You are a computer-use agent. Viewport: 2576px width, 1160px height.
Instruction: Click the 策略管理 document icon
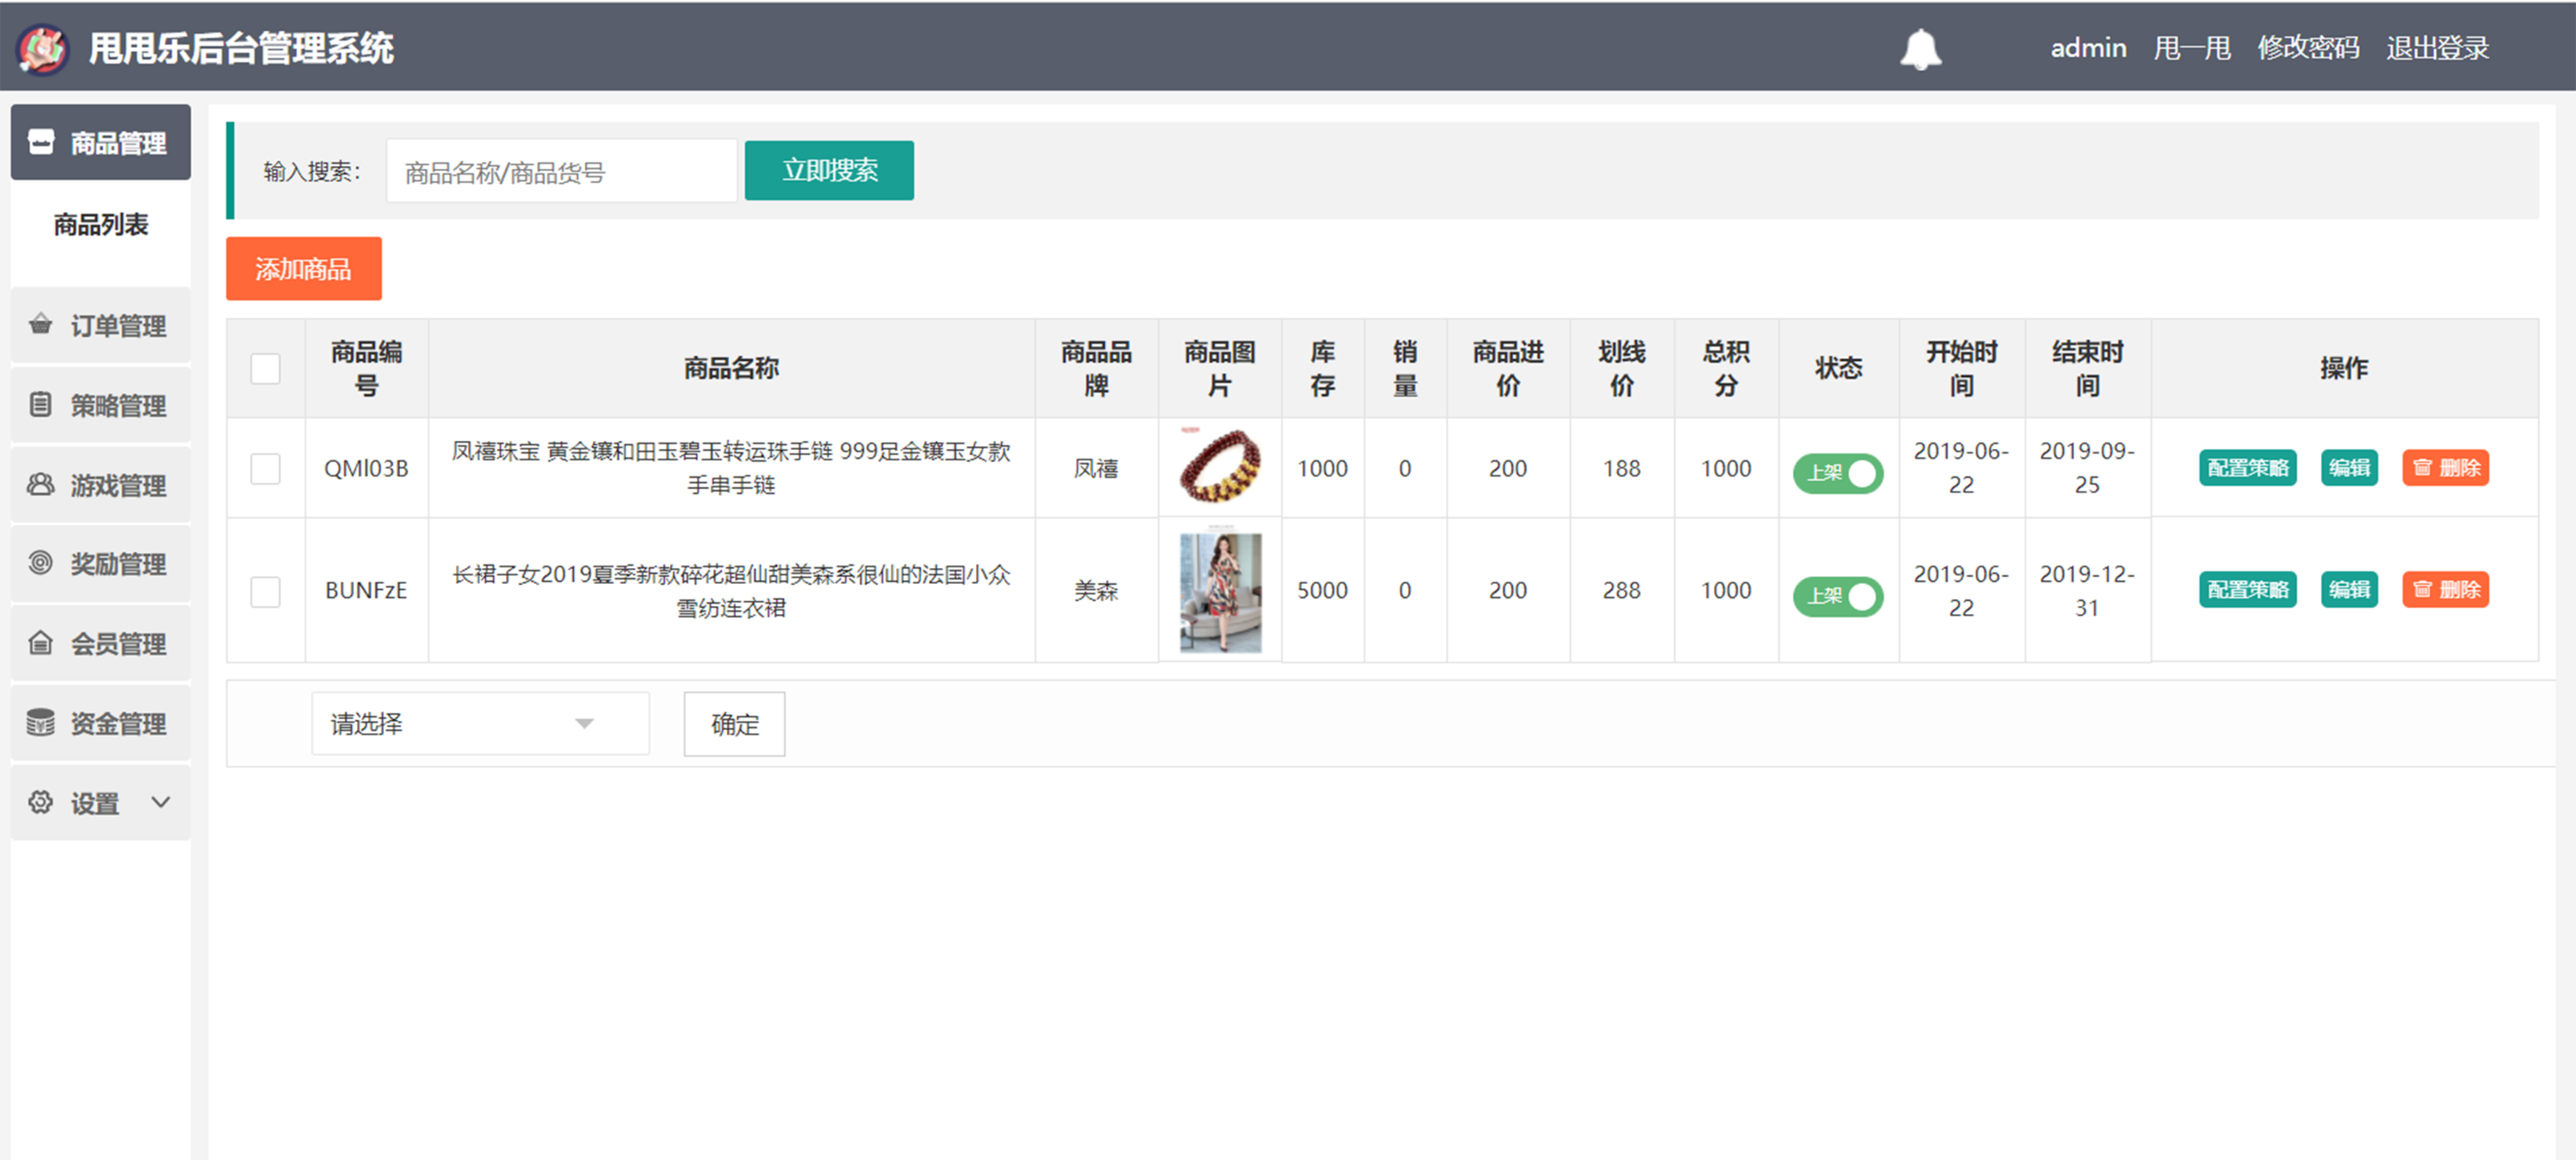click(40, 404)
